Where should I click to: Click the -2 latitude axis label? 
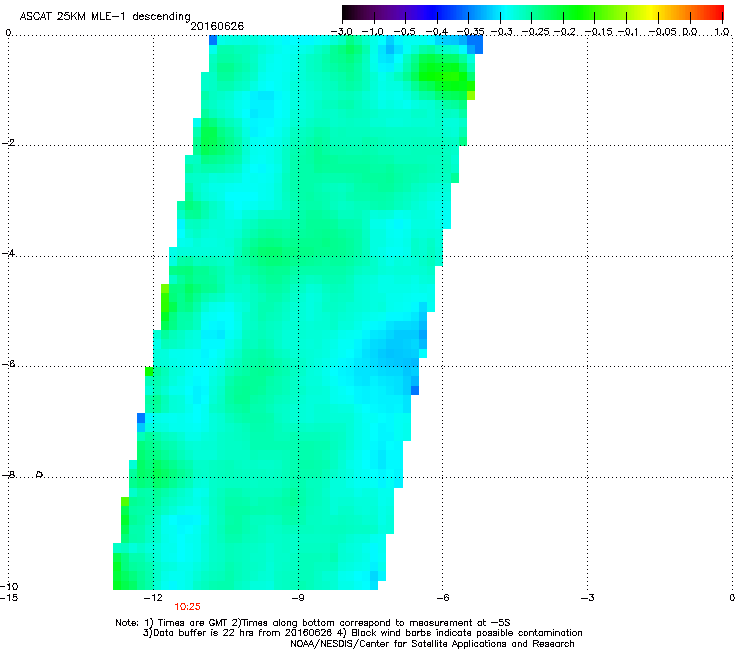point(8,143)
